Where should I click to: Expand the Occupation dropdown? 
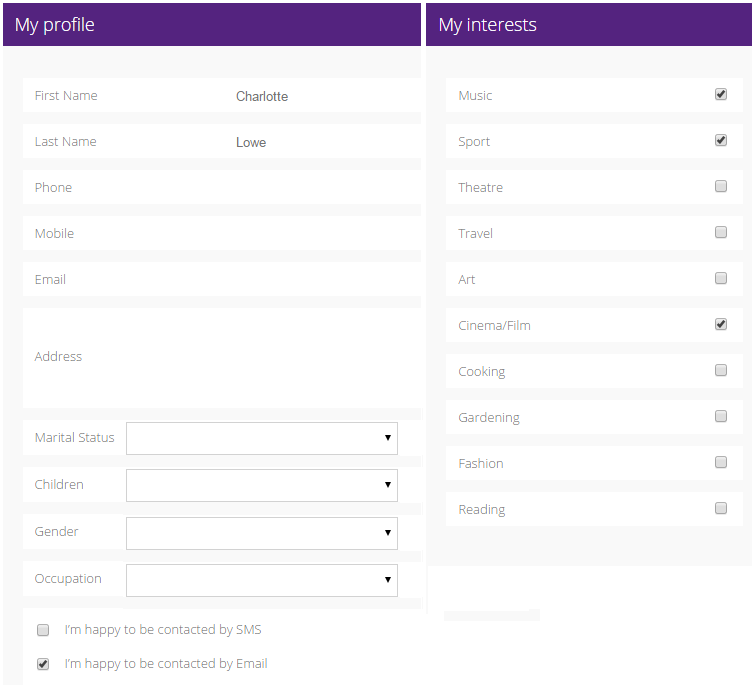click(261, 580)
